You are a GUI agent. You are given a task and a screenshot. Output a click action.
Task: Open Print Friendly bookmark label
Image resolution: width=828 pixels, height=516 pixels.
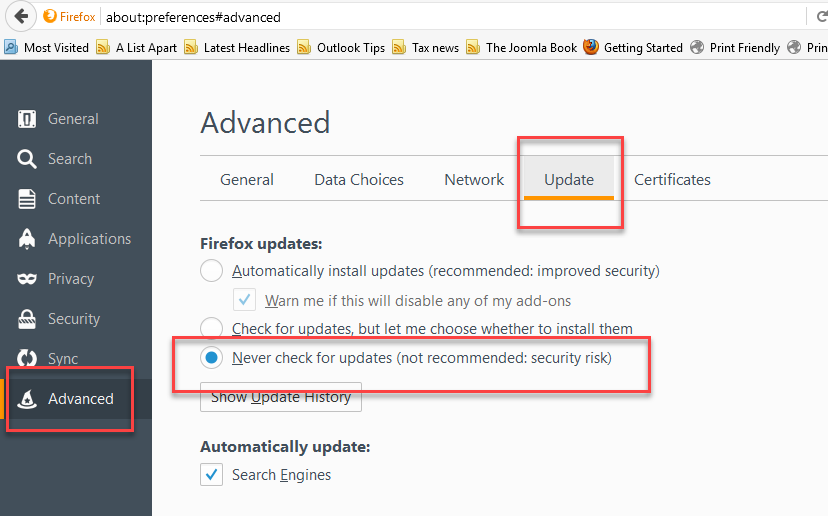pos(745,48)
